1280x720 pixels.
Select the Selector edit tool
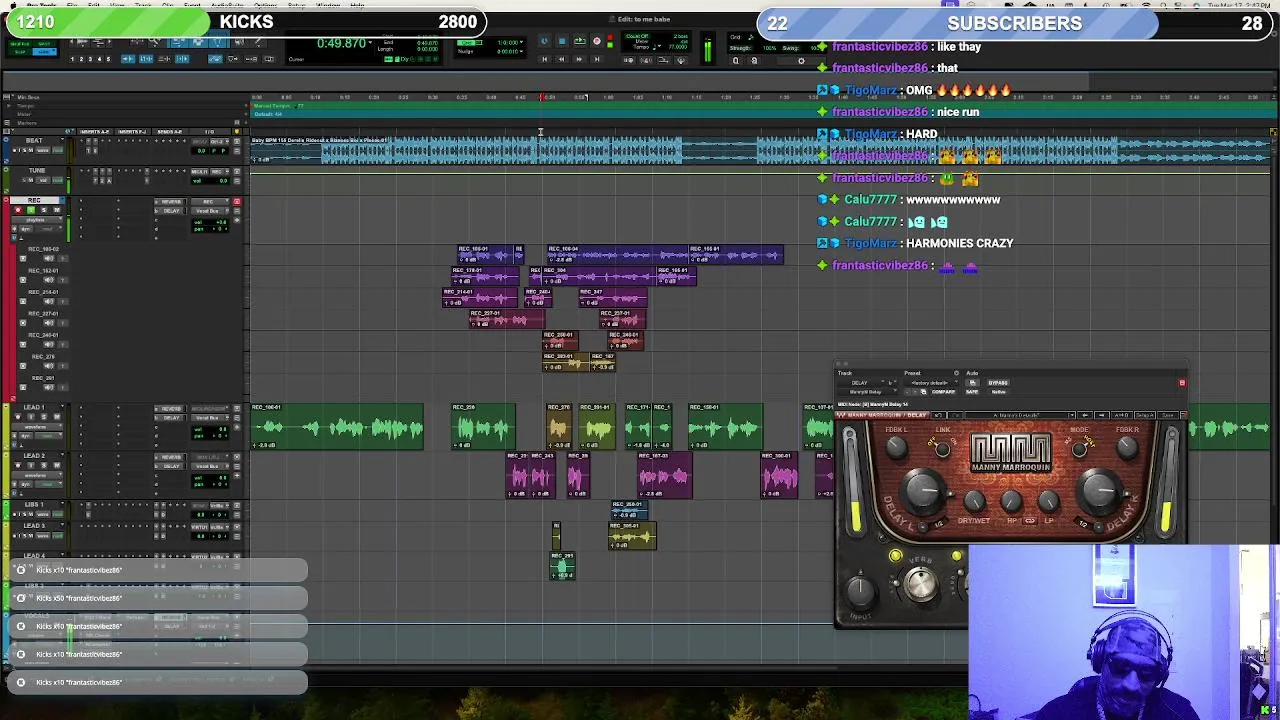point(198,42)
